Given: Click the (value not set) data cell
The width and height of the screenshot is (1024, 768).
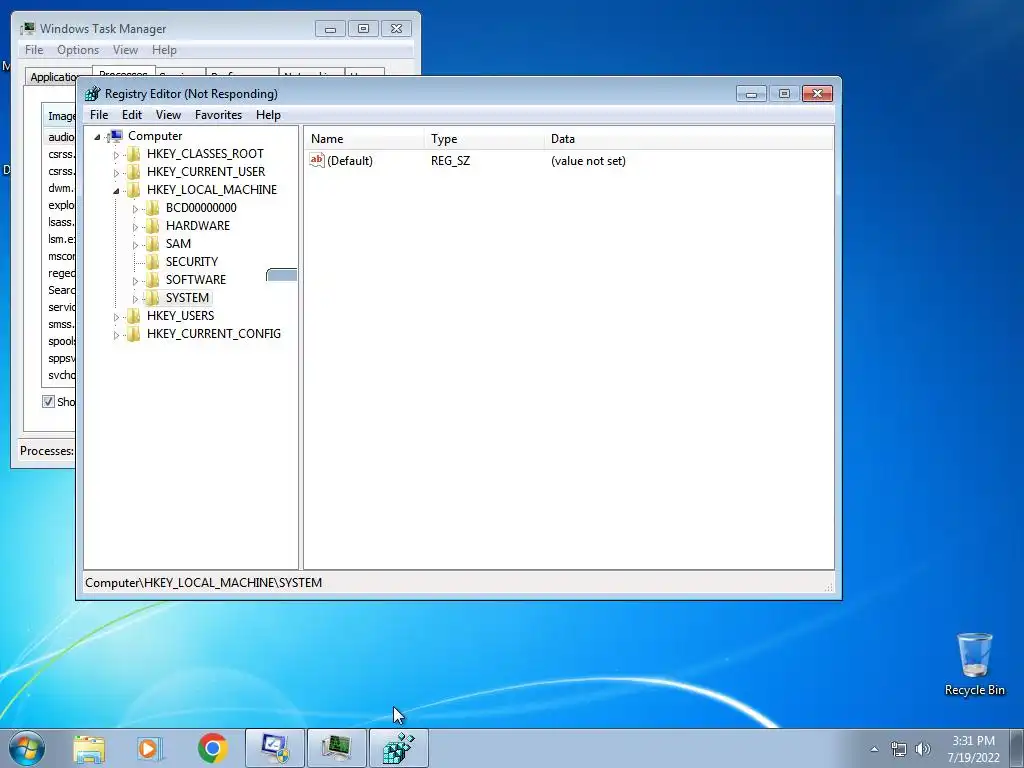Looking at the screenshot, I should click(588, 161).
